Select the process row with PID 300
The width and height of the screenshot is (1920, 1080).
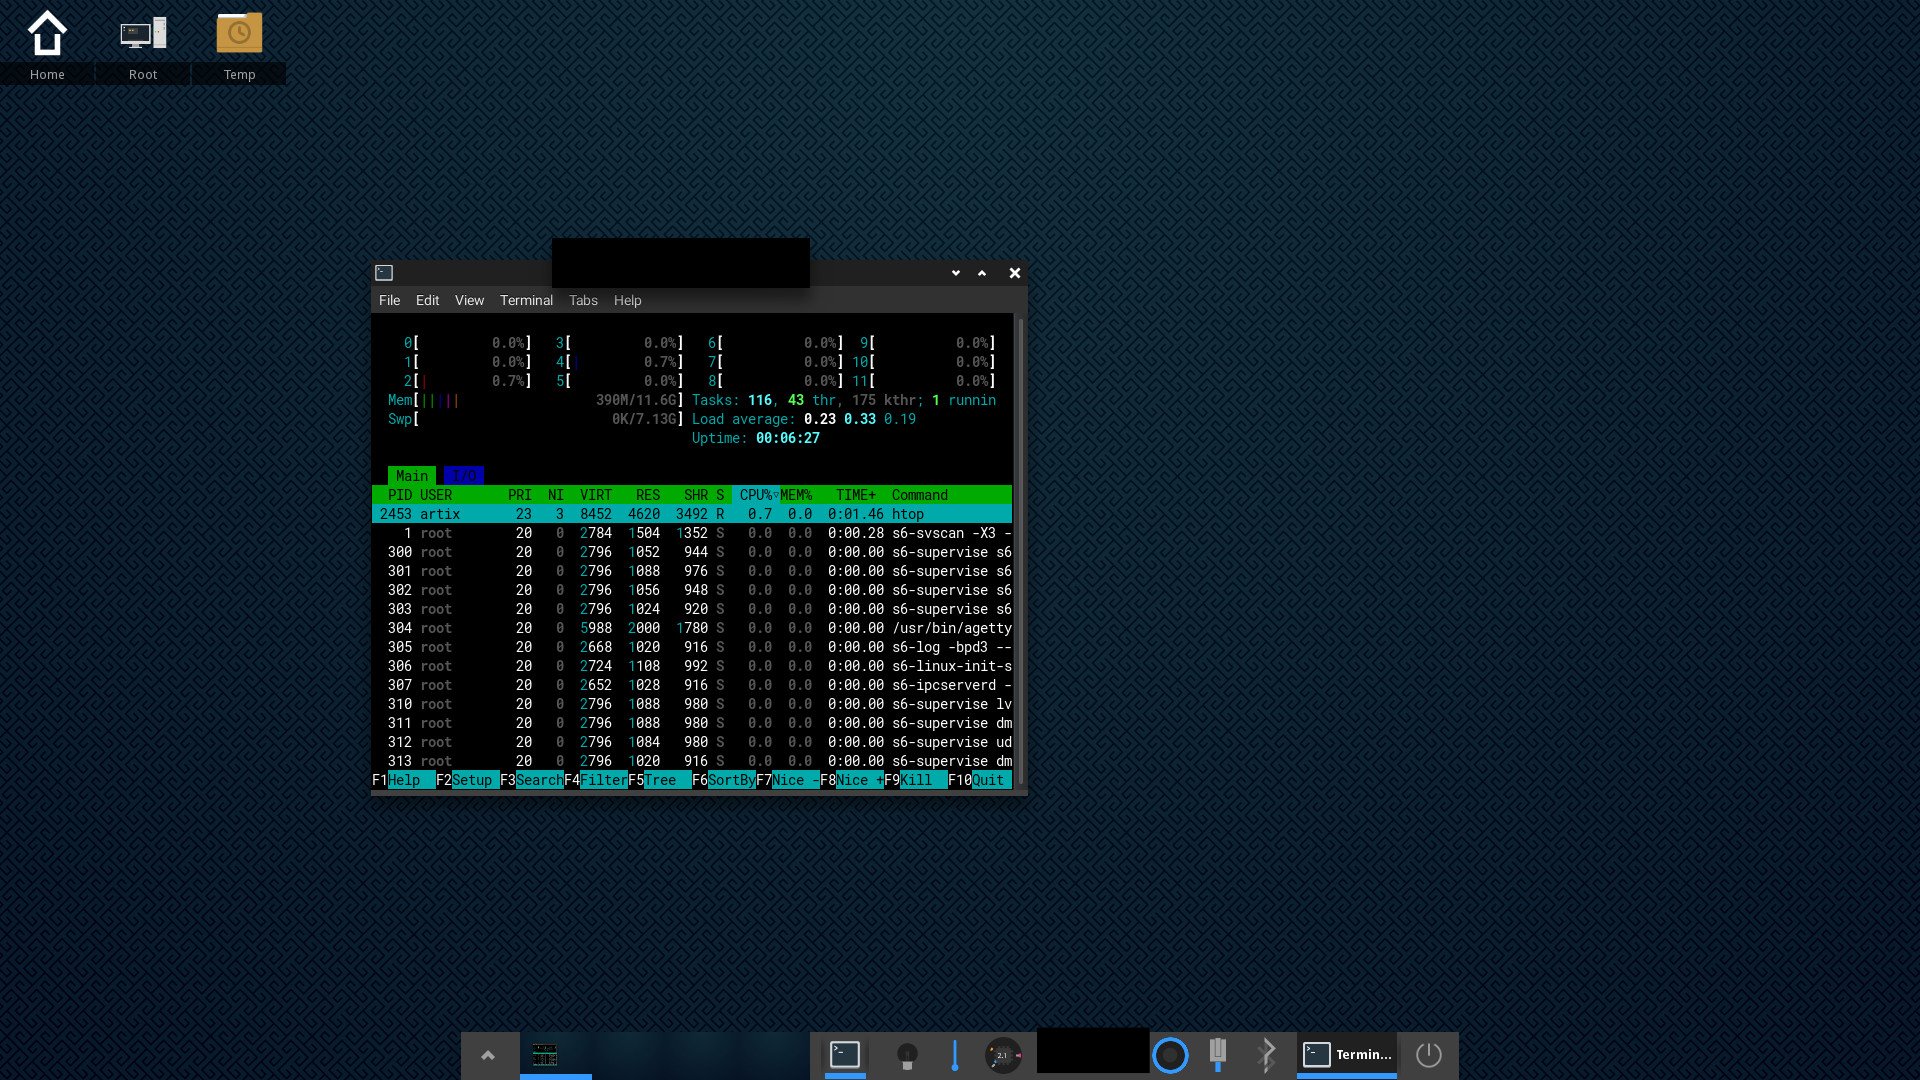coord(692,552)
